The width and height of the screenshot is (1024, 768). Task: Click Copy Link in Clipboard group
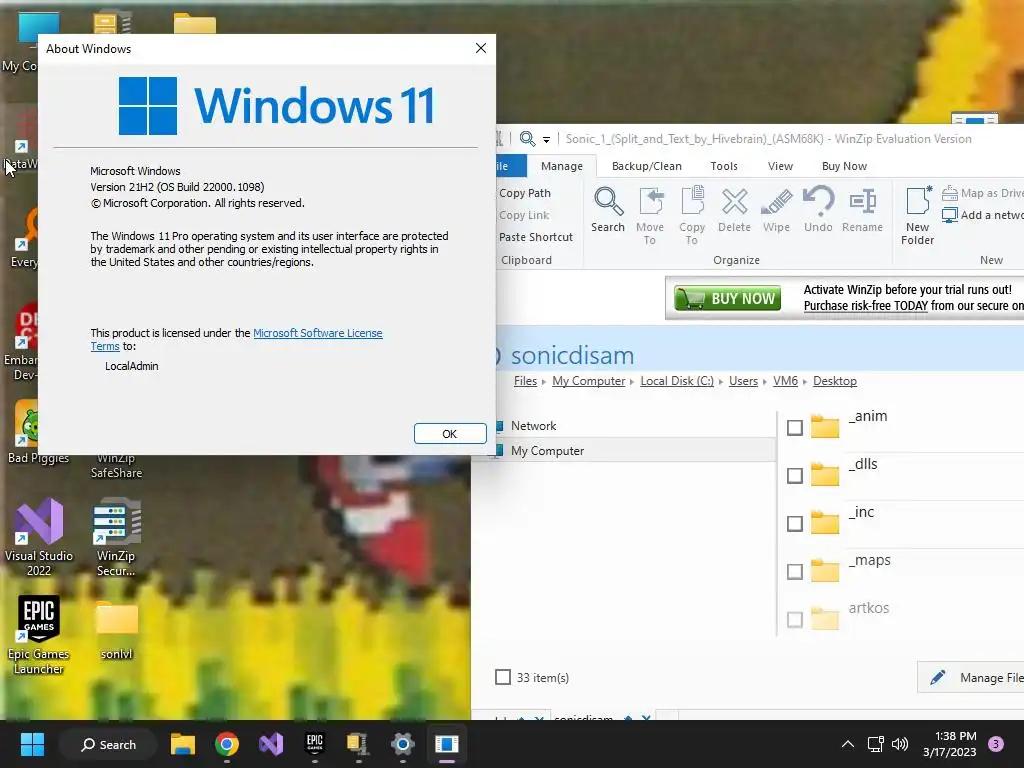[x=524, y=215]
